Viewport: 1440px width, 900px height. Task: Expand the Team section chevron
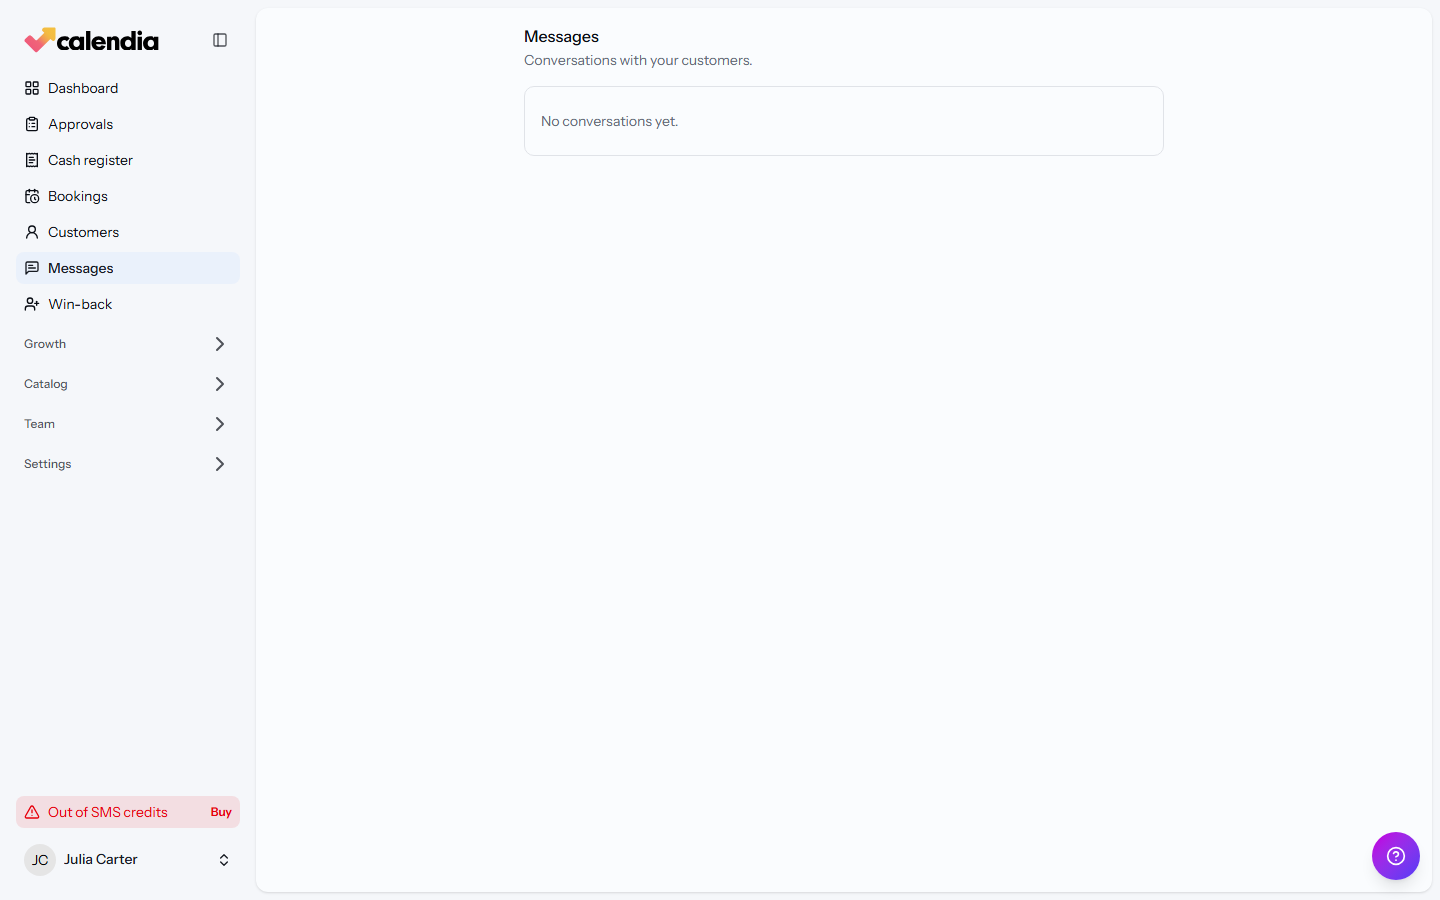[x=220, y=424]
